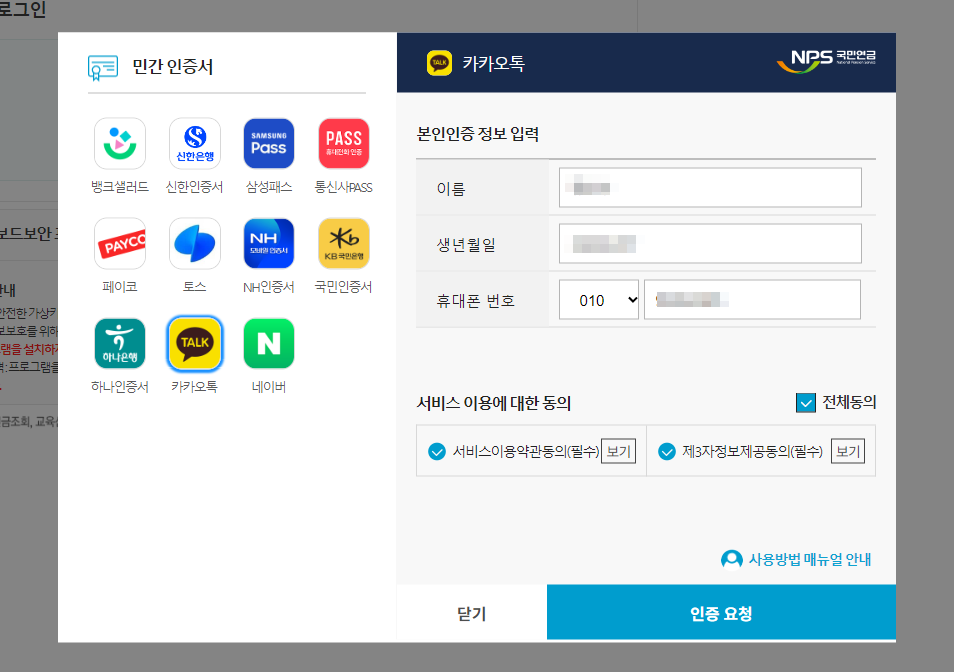Select the 하나인증서 icon
Screen dimensions: 954x672
(120, 344)
